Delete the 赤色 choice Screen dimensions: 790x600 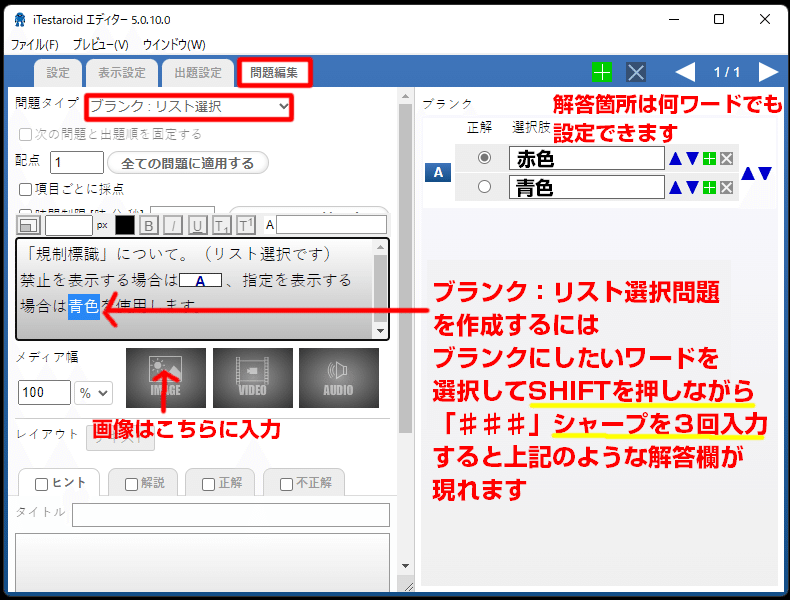[x=727, y=159]
